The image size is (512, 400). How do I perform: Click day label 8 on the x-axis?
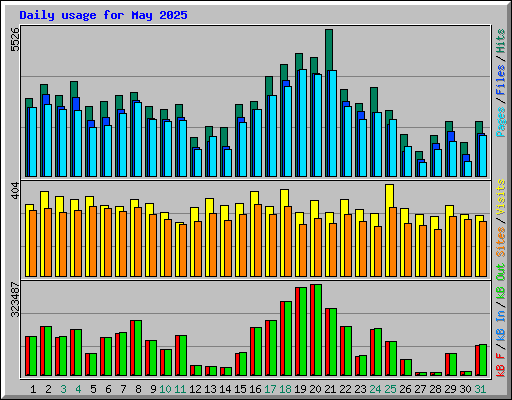click(138, 389)
